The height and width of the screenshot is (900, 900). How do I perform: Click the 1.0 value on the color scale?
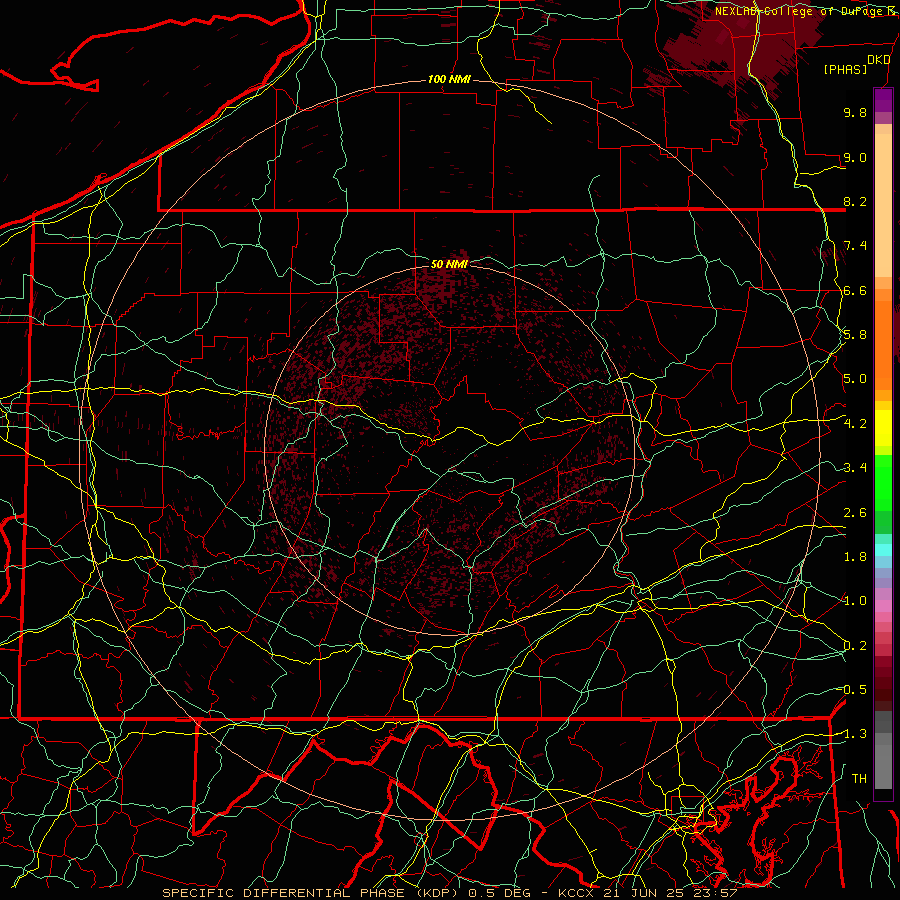coord(855,601)
